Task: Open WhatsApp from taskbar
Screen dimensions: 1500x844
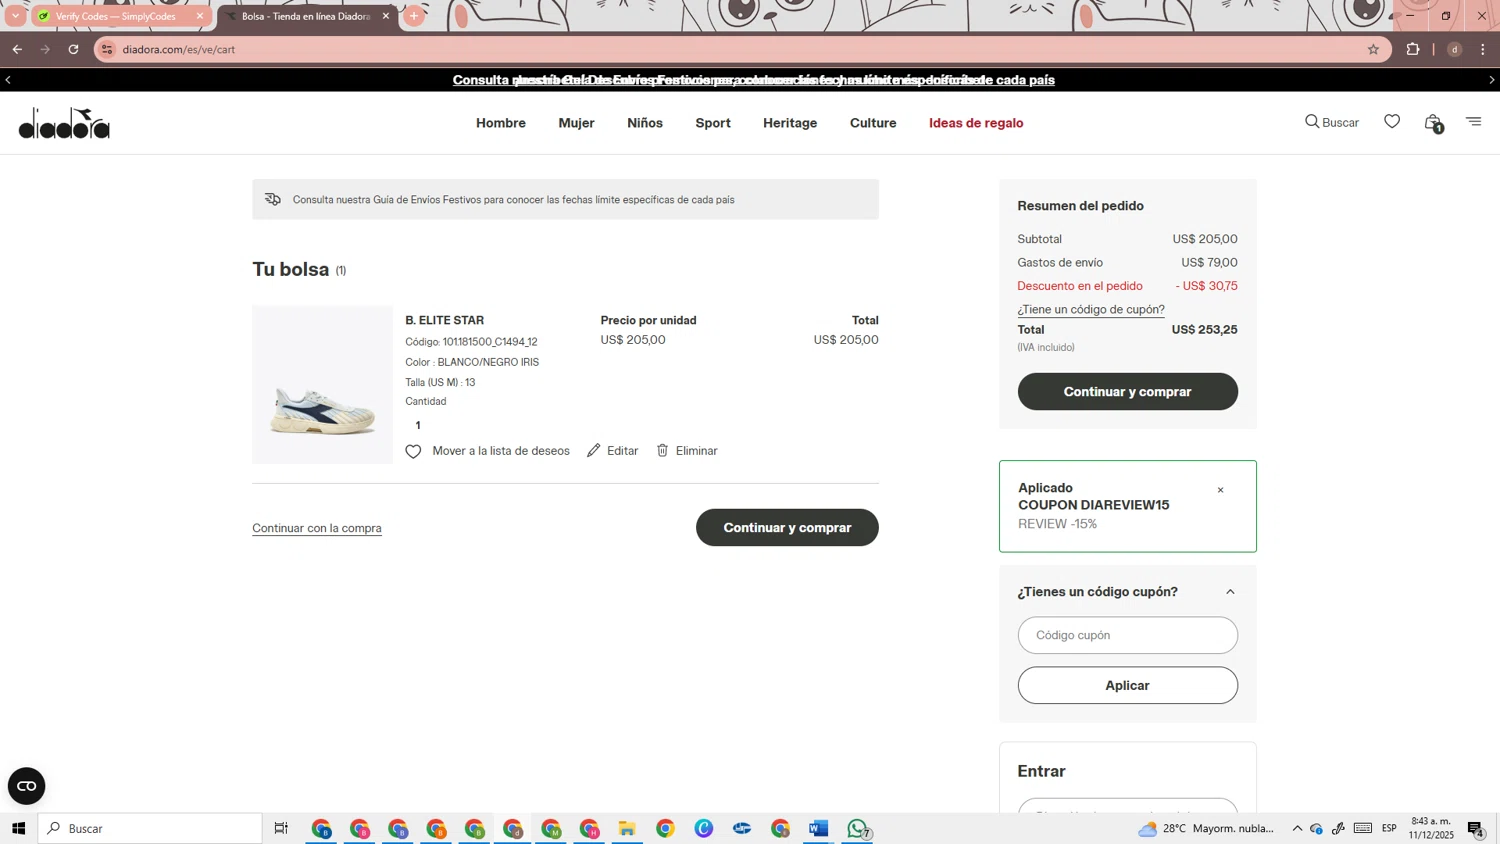Action: 858,828
